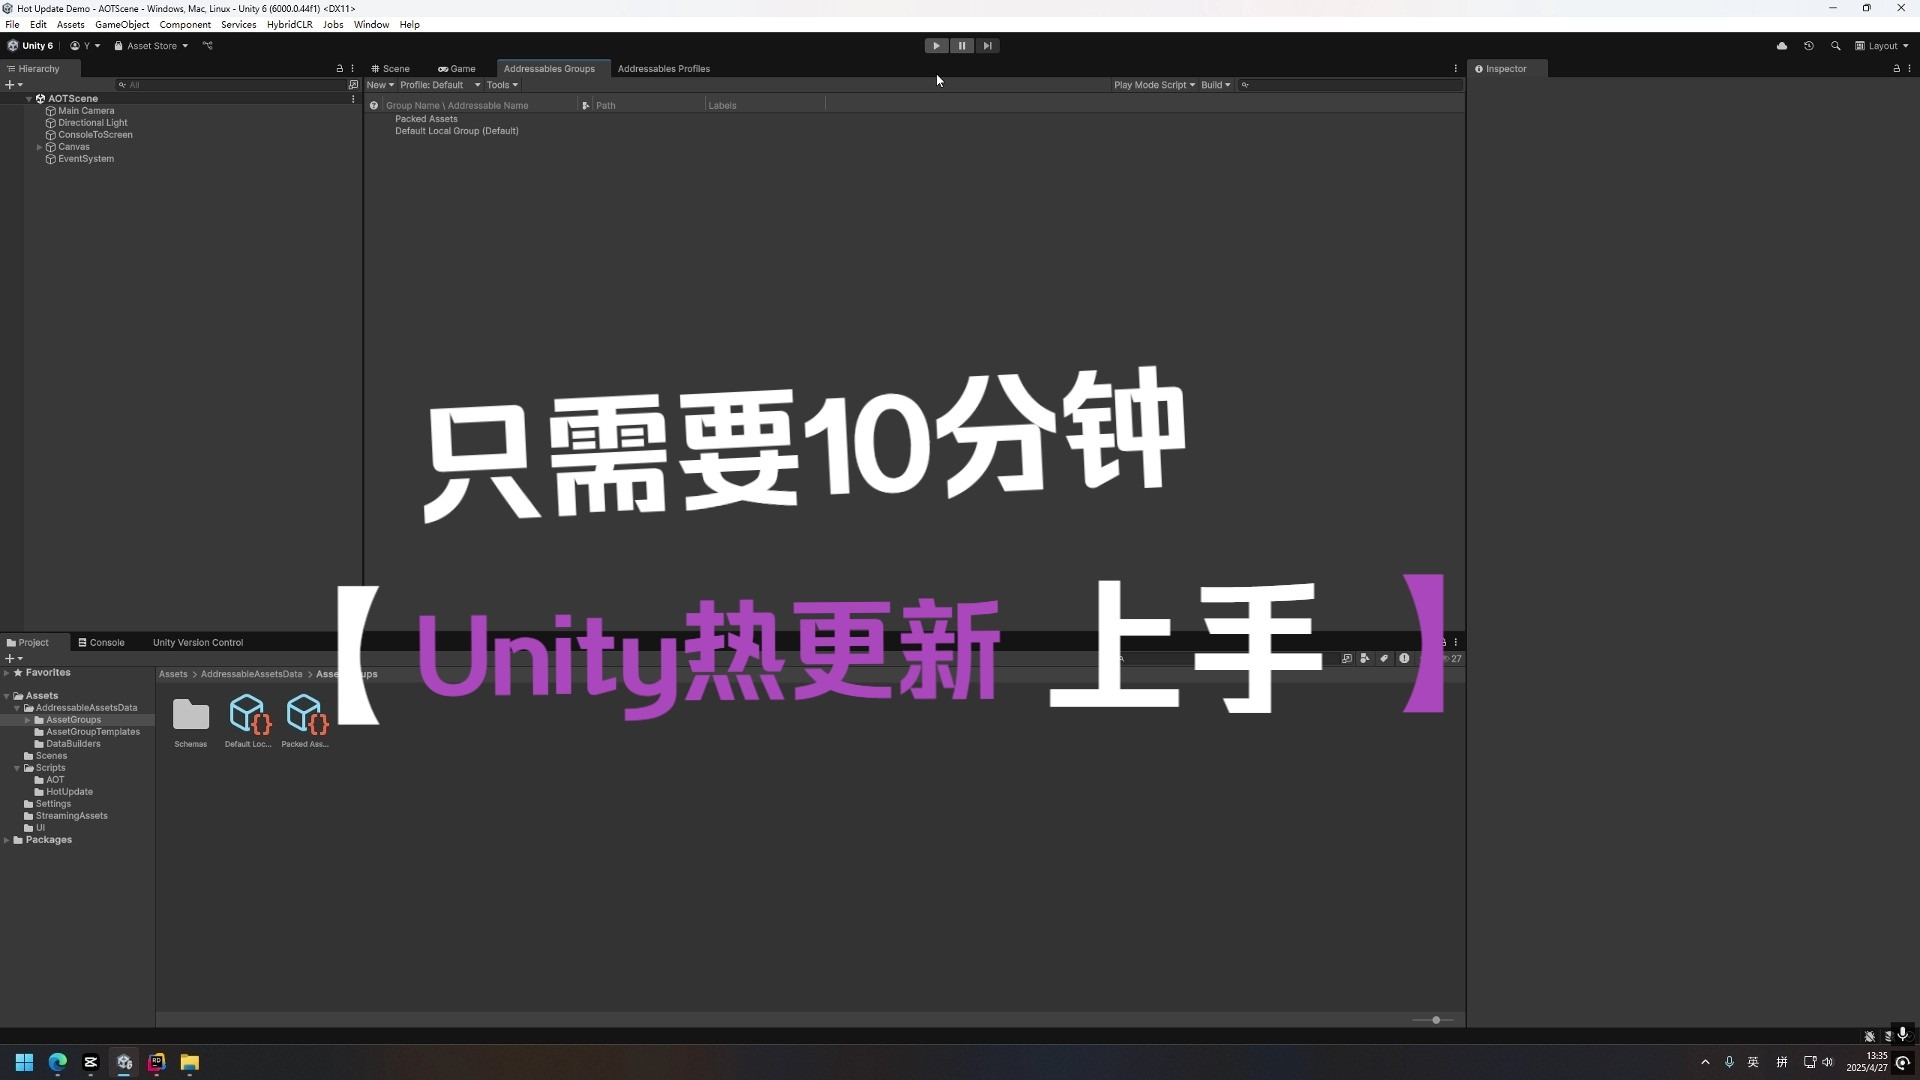Open AOTScene scene options menu

point(353,99)
